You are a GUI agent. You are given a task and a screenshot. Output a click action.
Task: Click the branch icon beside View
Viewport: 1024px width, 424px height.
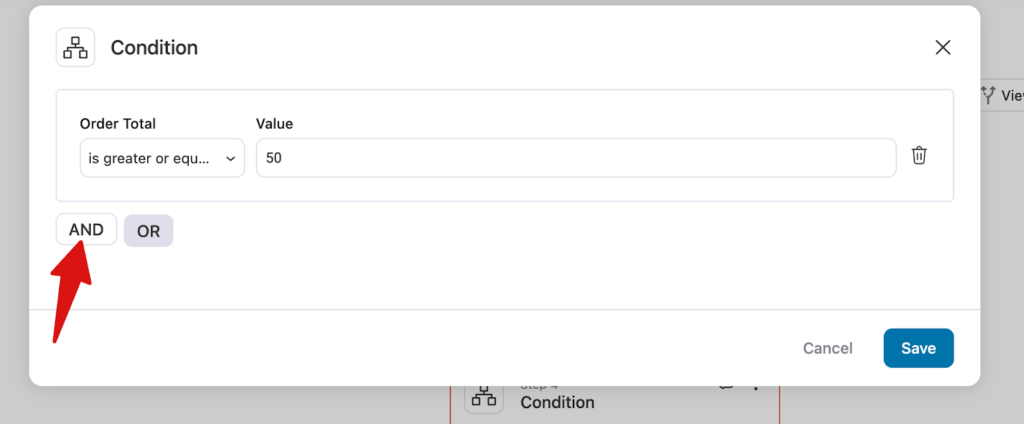pyautogui.click(x=989, y=95)
